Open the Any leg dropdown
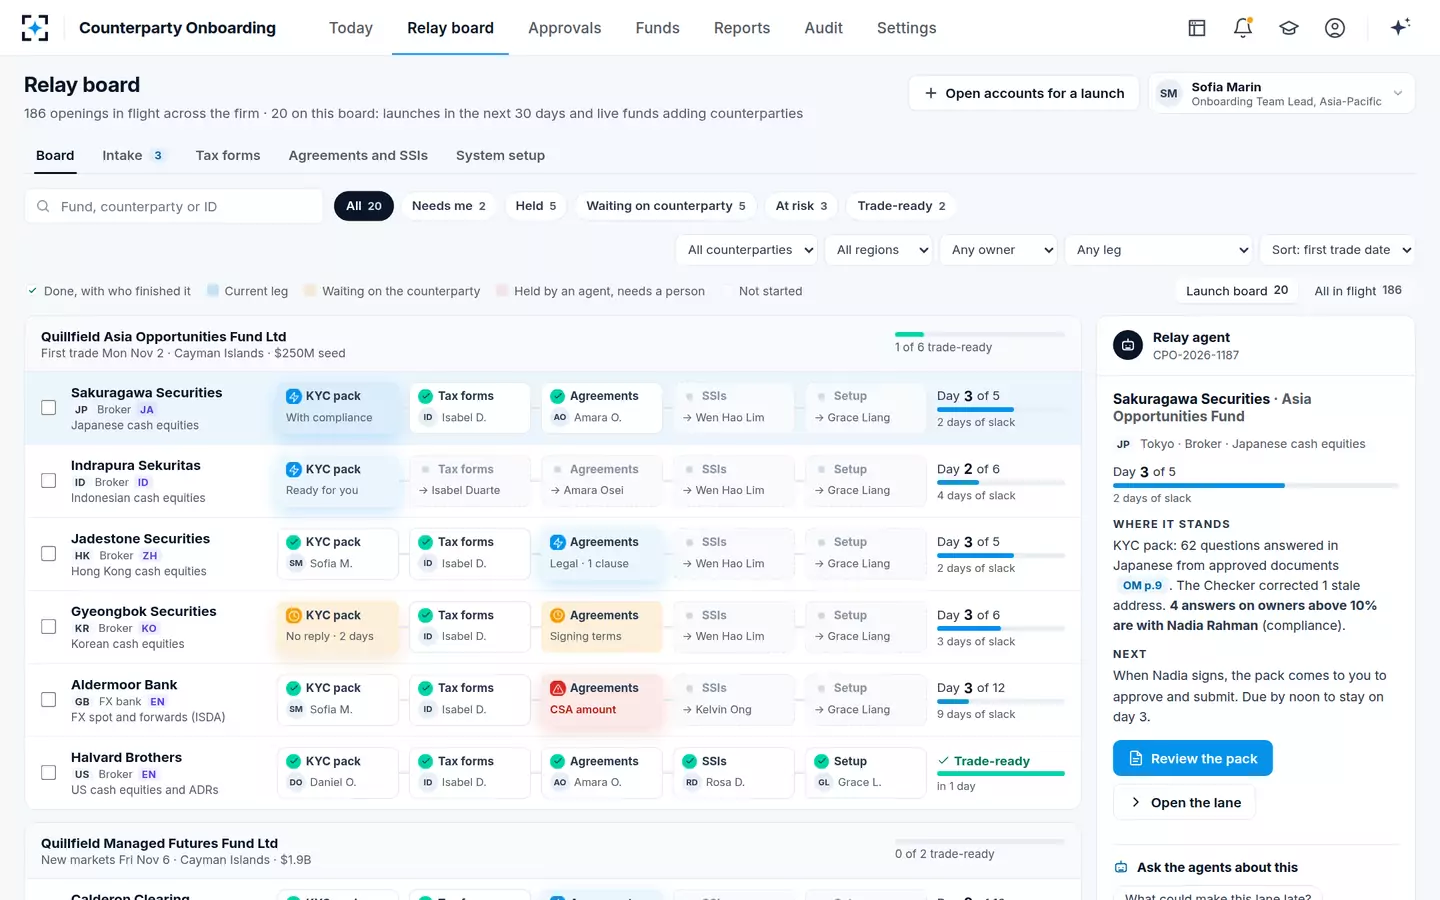This screenshot has width=1440, height=900. coord(1159,250)
